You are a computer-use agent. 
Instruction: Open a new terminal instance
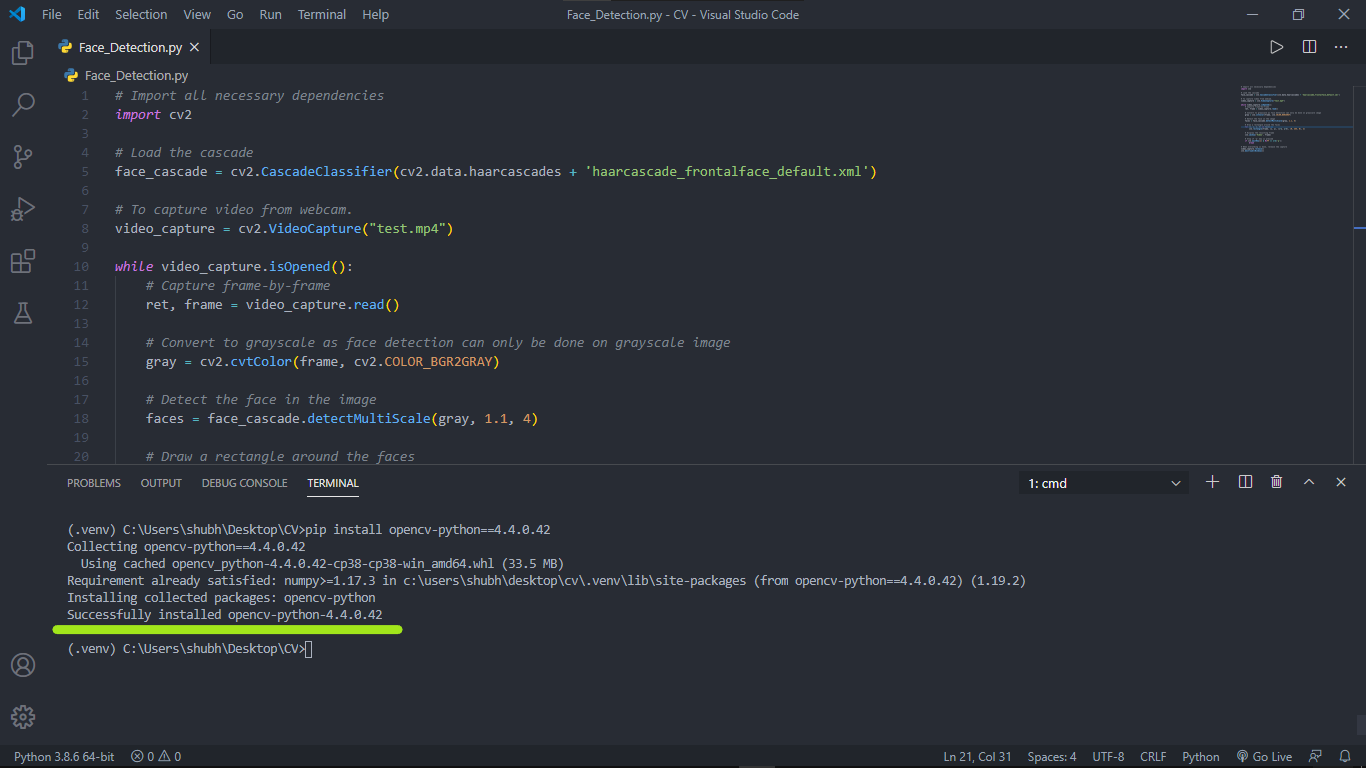[x=1212, y=481]
